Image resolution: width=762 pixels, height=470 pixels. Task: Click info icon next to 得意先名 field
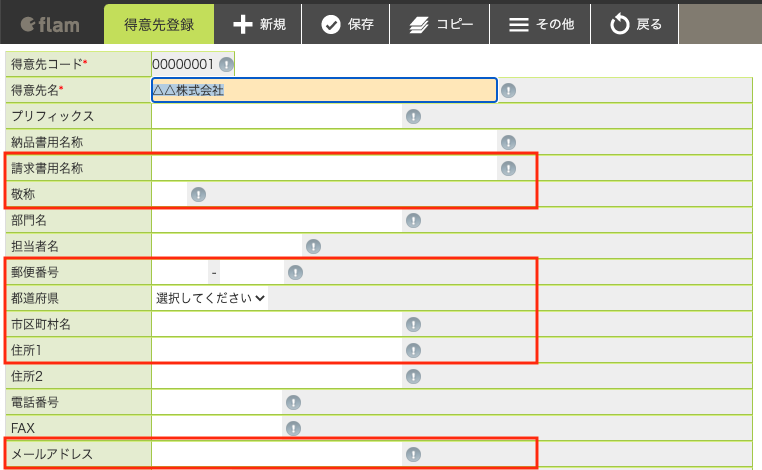pos(508,90)
